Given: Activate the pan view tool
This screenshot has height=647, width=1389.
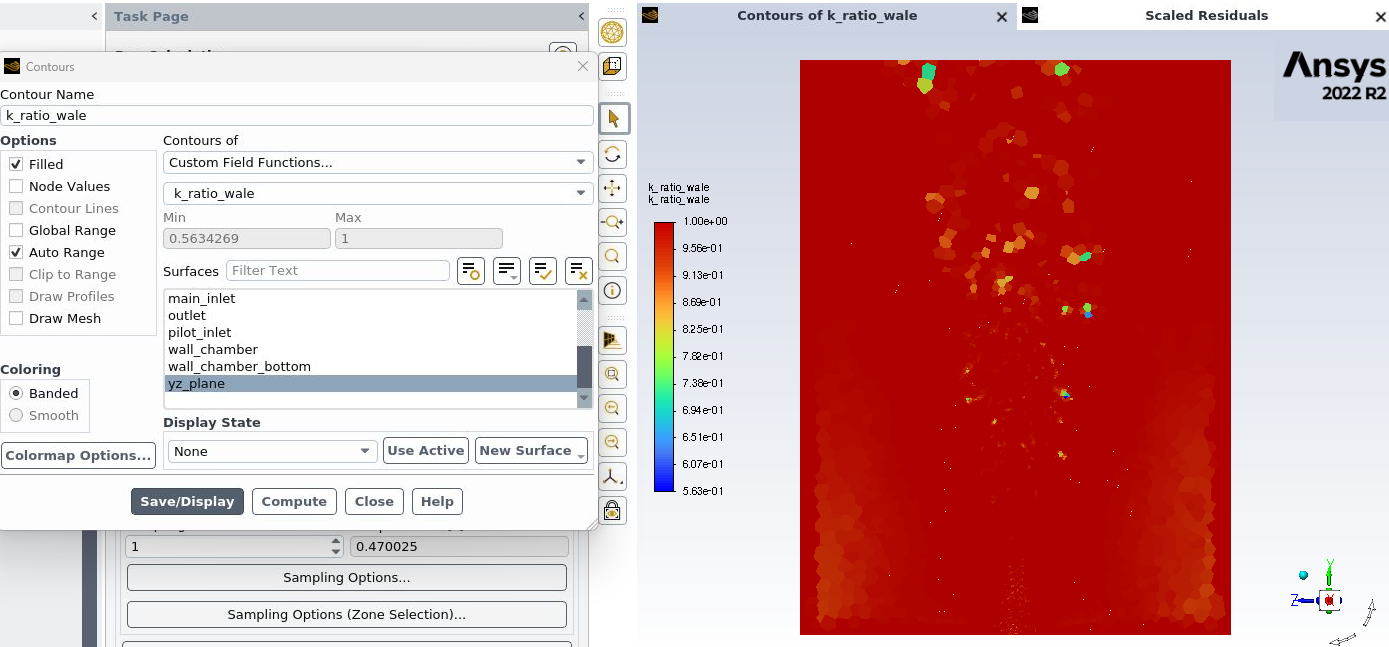Looking at the screenshot, I should pos(613,188).
